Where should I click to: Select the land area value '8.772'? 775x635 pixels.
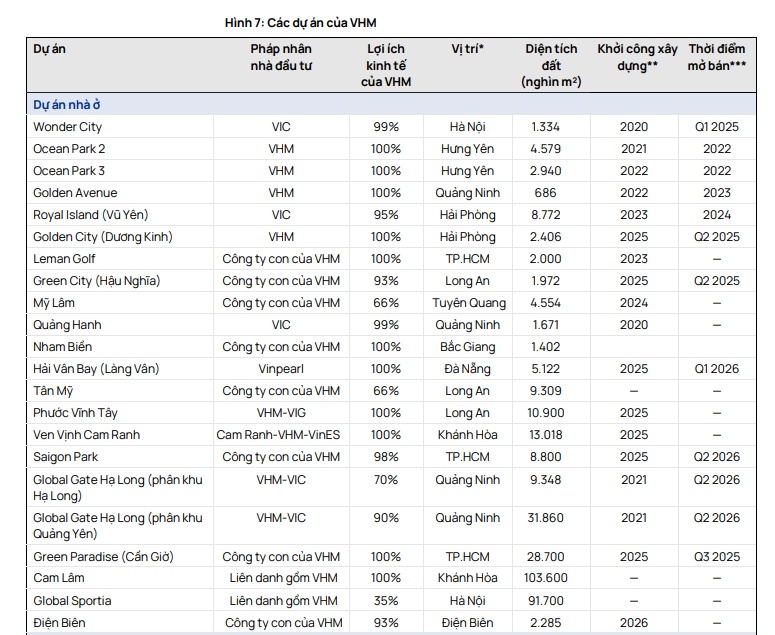tap(546, 215)
